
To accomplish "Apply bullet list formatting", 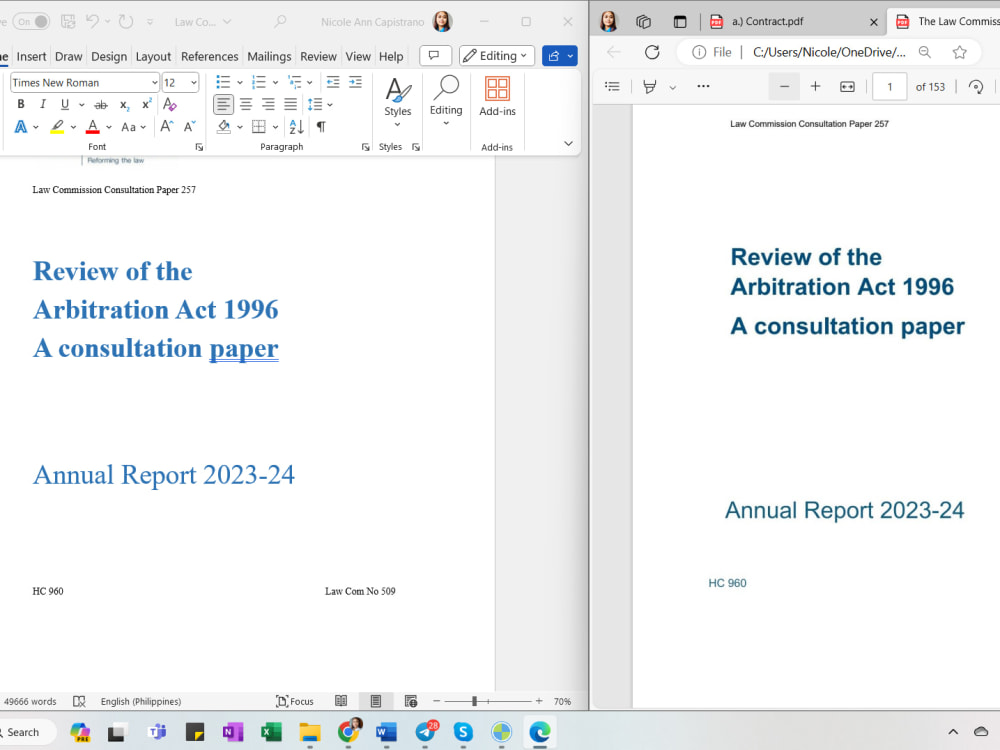I will (x=223, y=82).
